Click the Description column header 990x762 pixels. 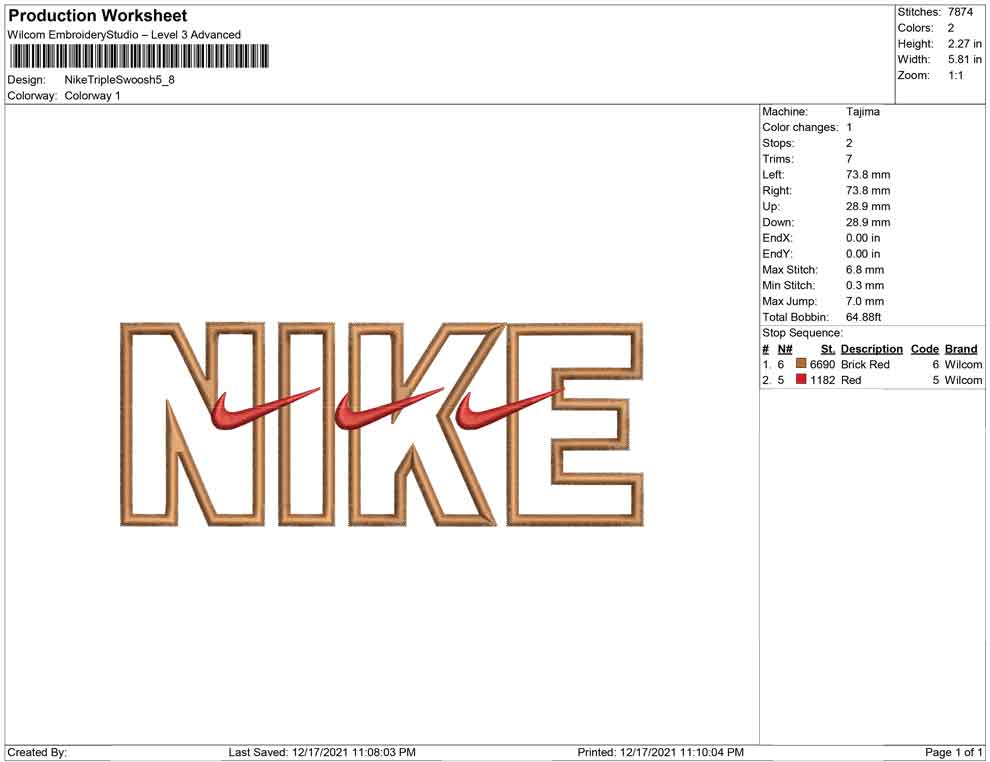[871, 349]
